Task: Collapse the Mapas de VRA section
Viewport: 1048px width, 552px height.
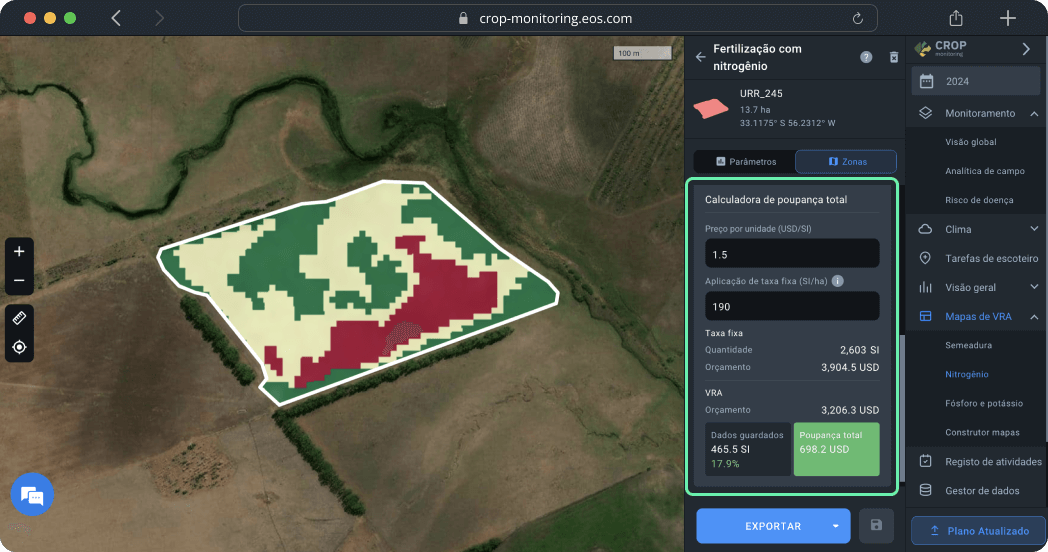Action: (x=1034, y=316)
